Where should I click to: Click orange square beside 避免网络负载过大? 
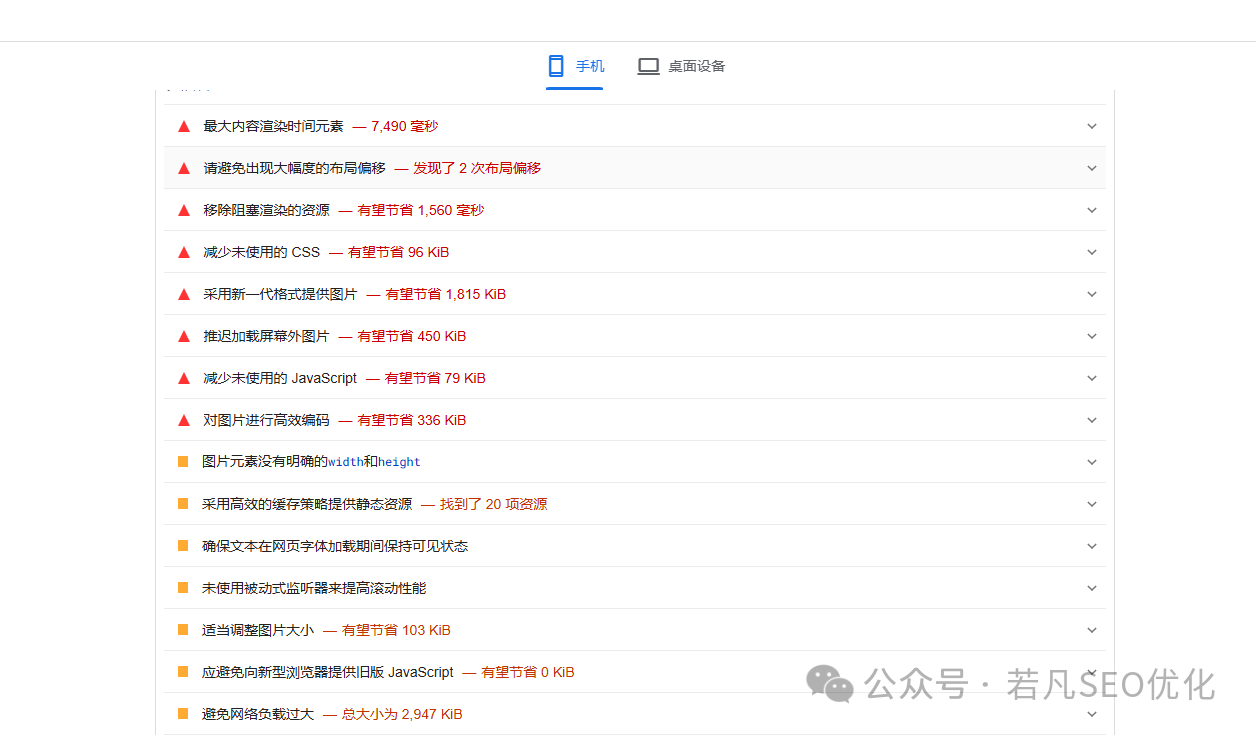click(183, 714)
